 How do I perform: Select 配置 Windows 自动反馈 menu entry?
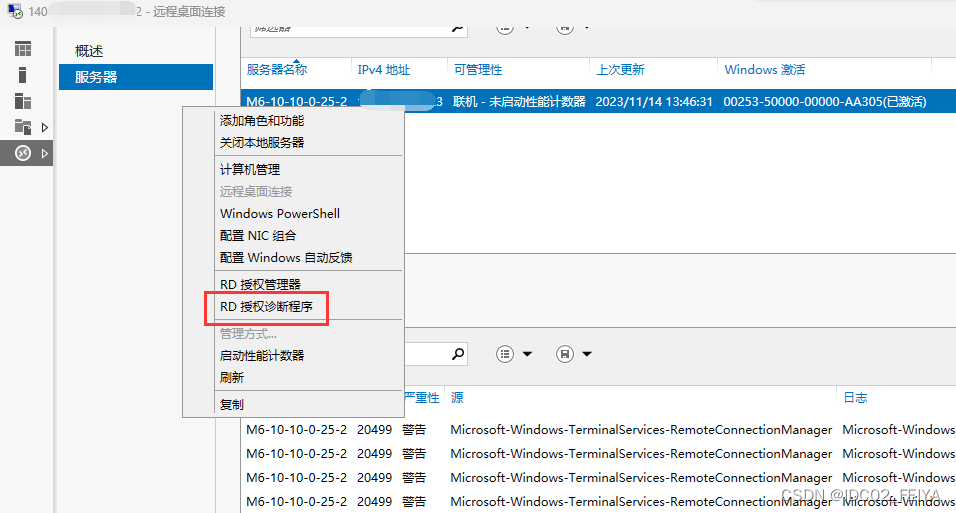click(286, 257)
